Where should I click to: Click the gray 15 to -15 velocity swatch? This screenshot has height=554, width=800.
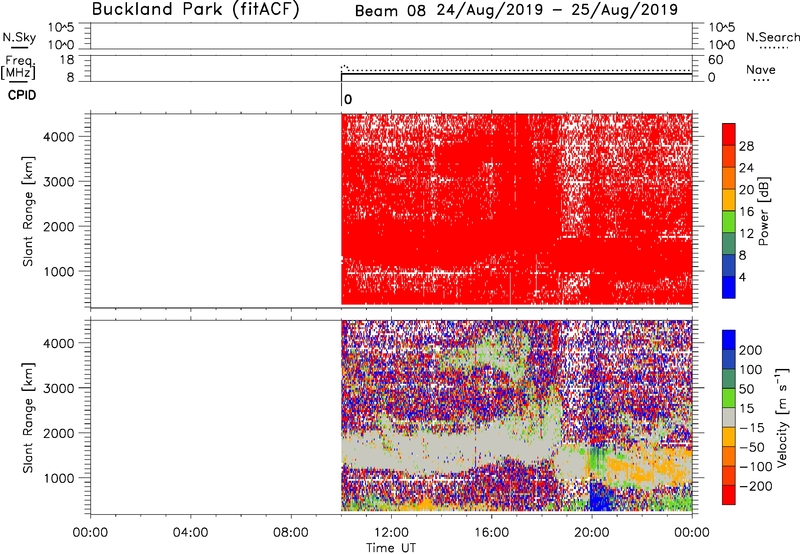pos(729,418)
